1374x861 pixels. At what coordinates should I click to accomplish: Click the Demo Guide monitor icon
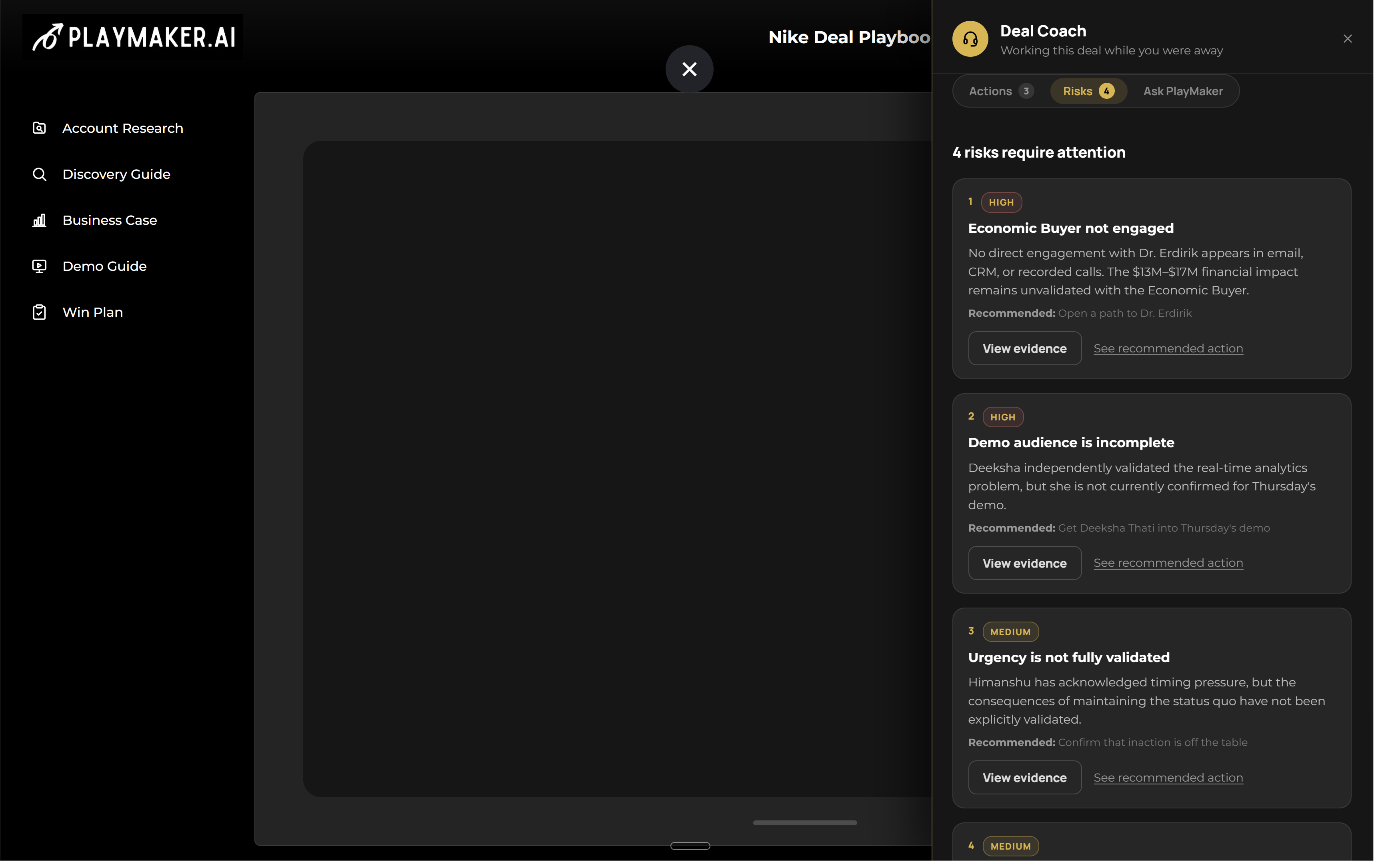[39, 266]
